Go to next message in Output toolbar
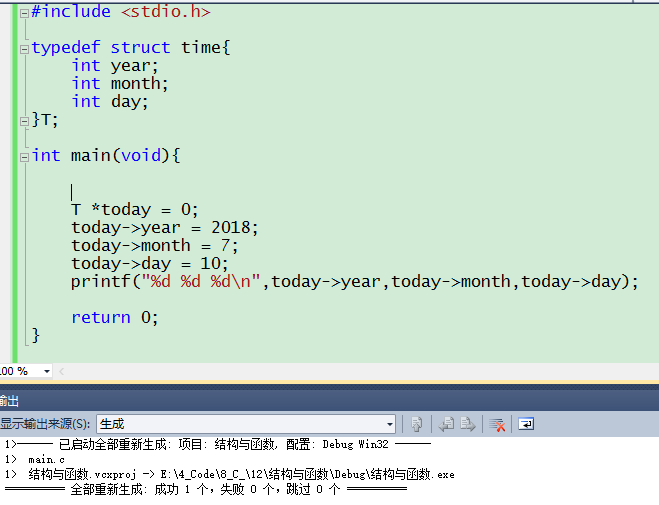Screen dimensions: 659x505 pyautogui.click(x=468, y=424)
